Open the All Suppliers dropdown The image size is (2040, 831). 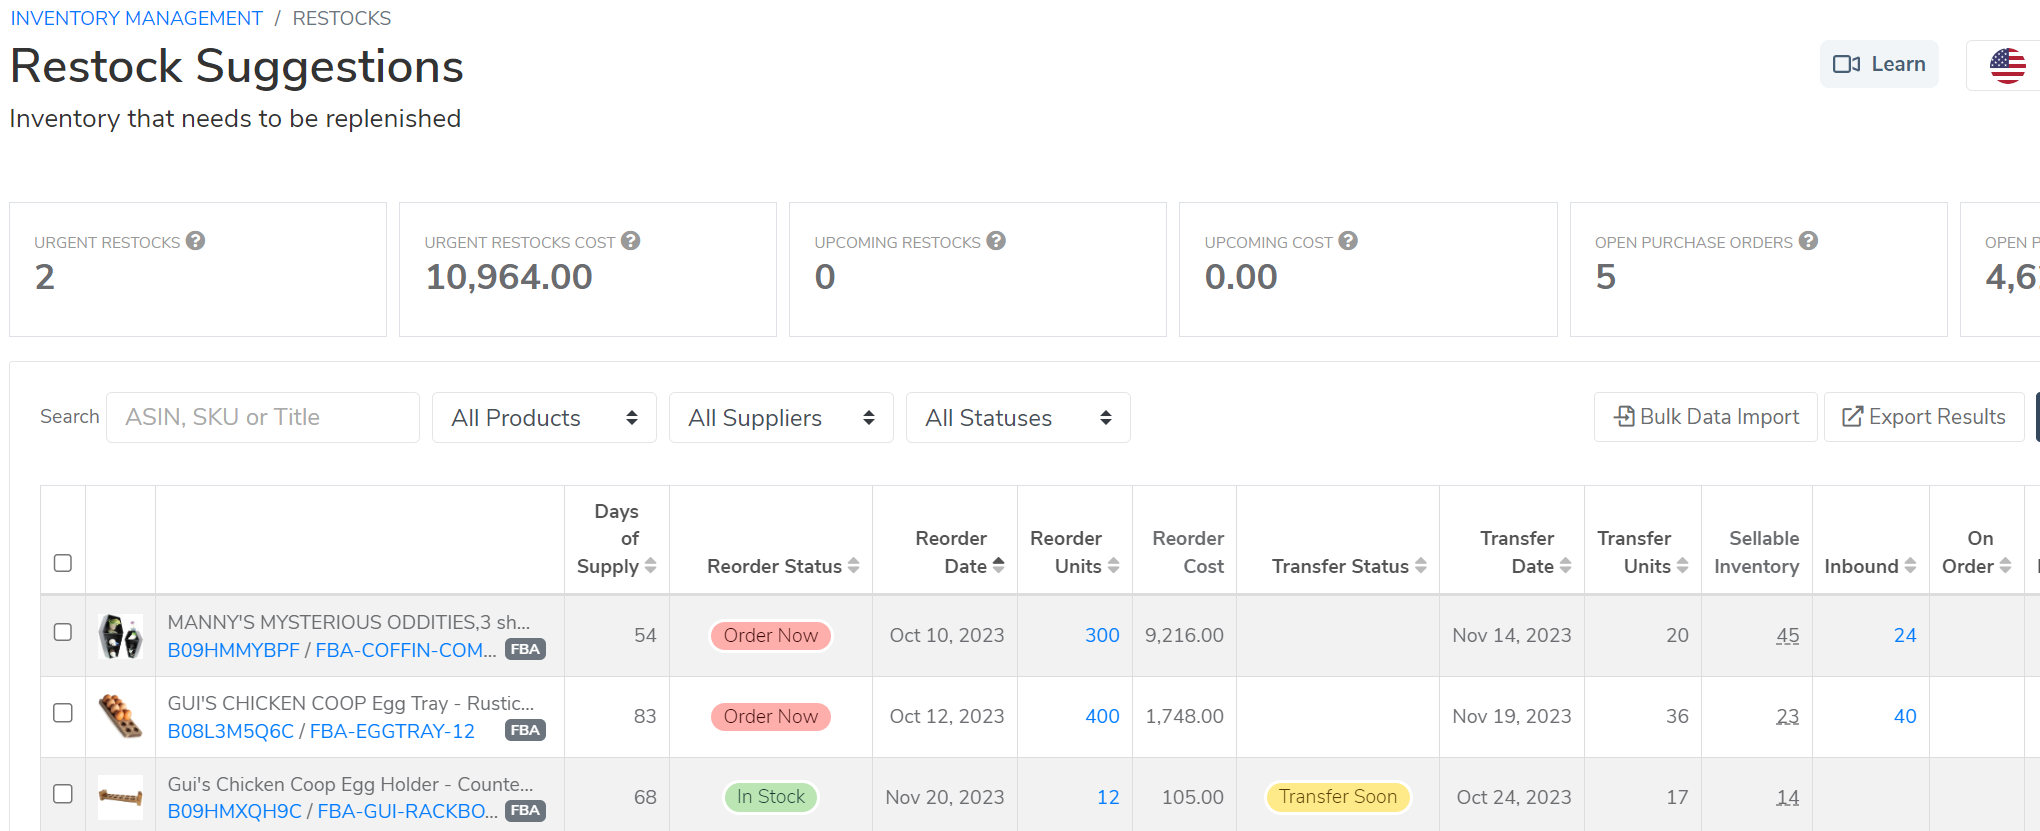(x=781, y=418)
